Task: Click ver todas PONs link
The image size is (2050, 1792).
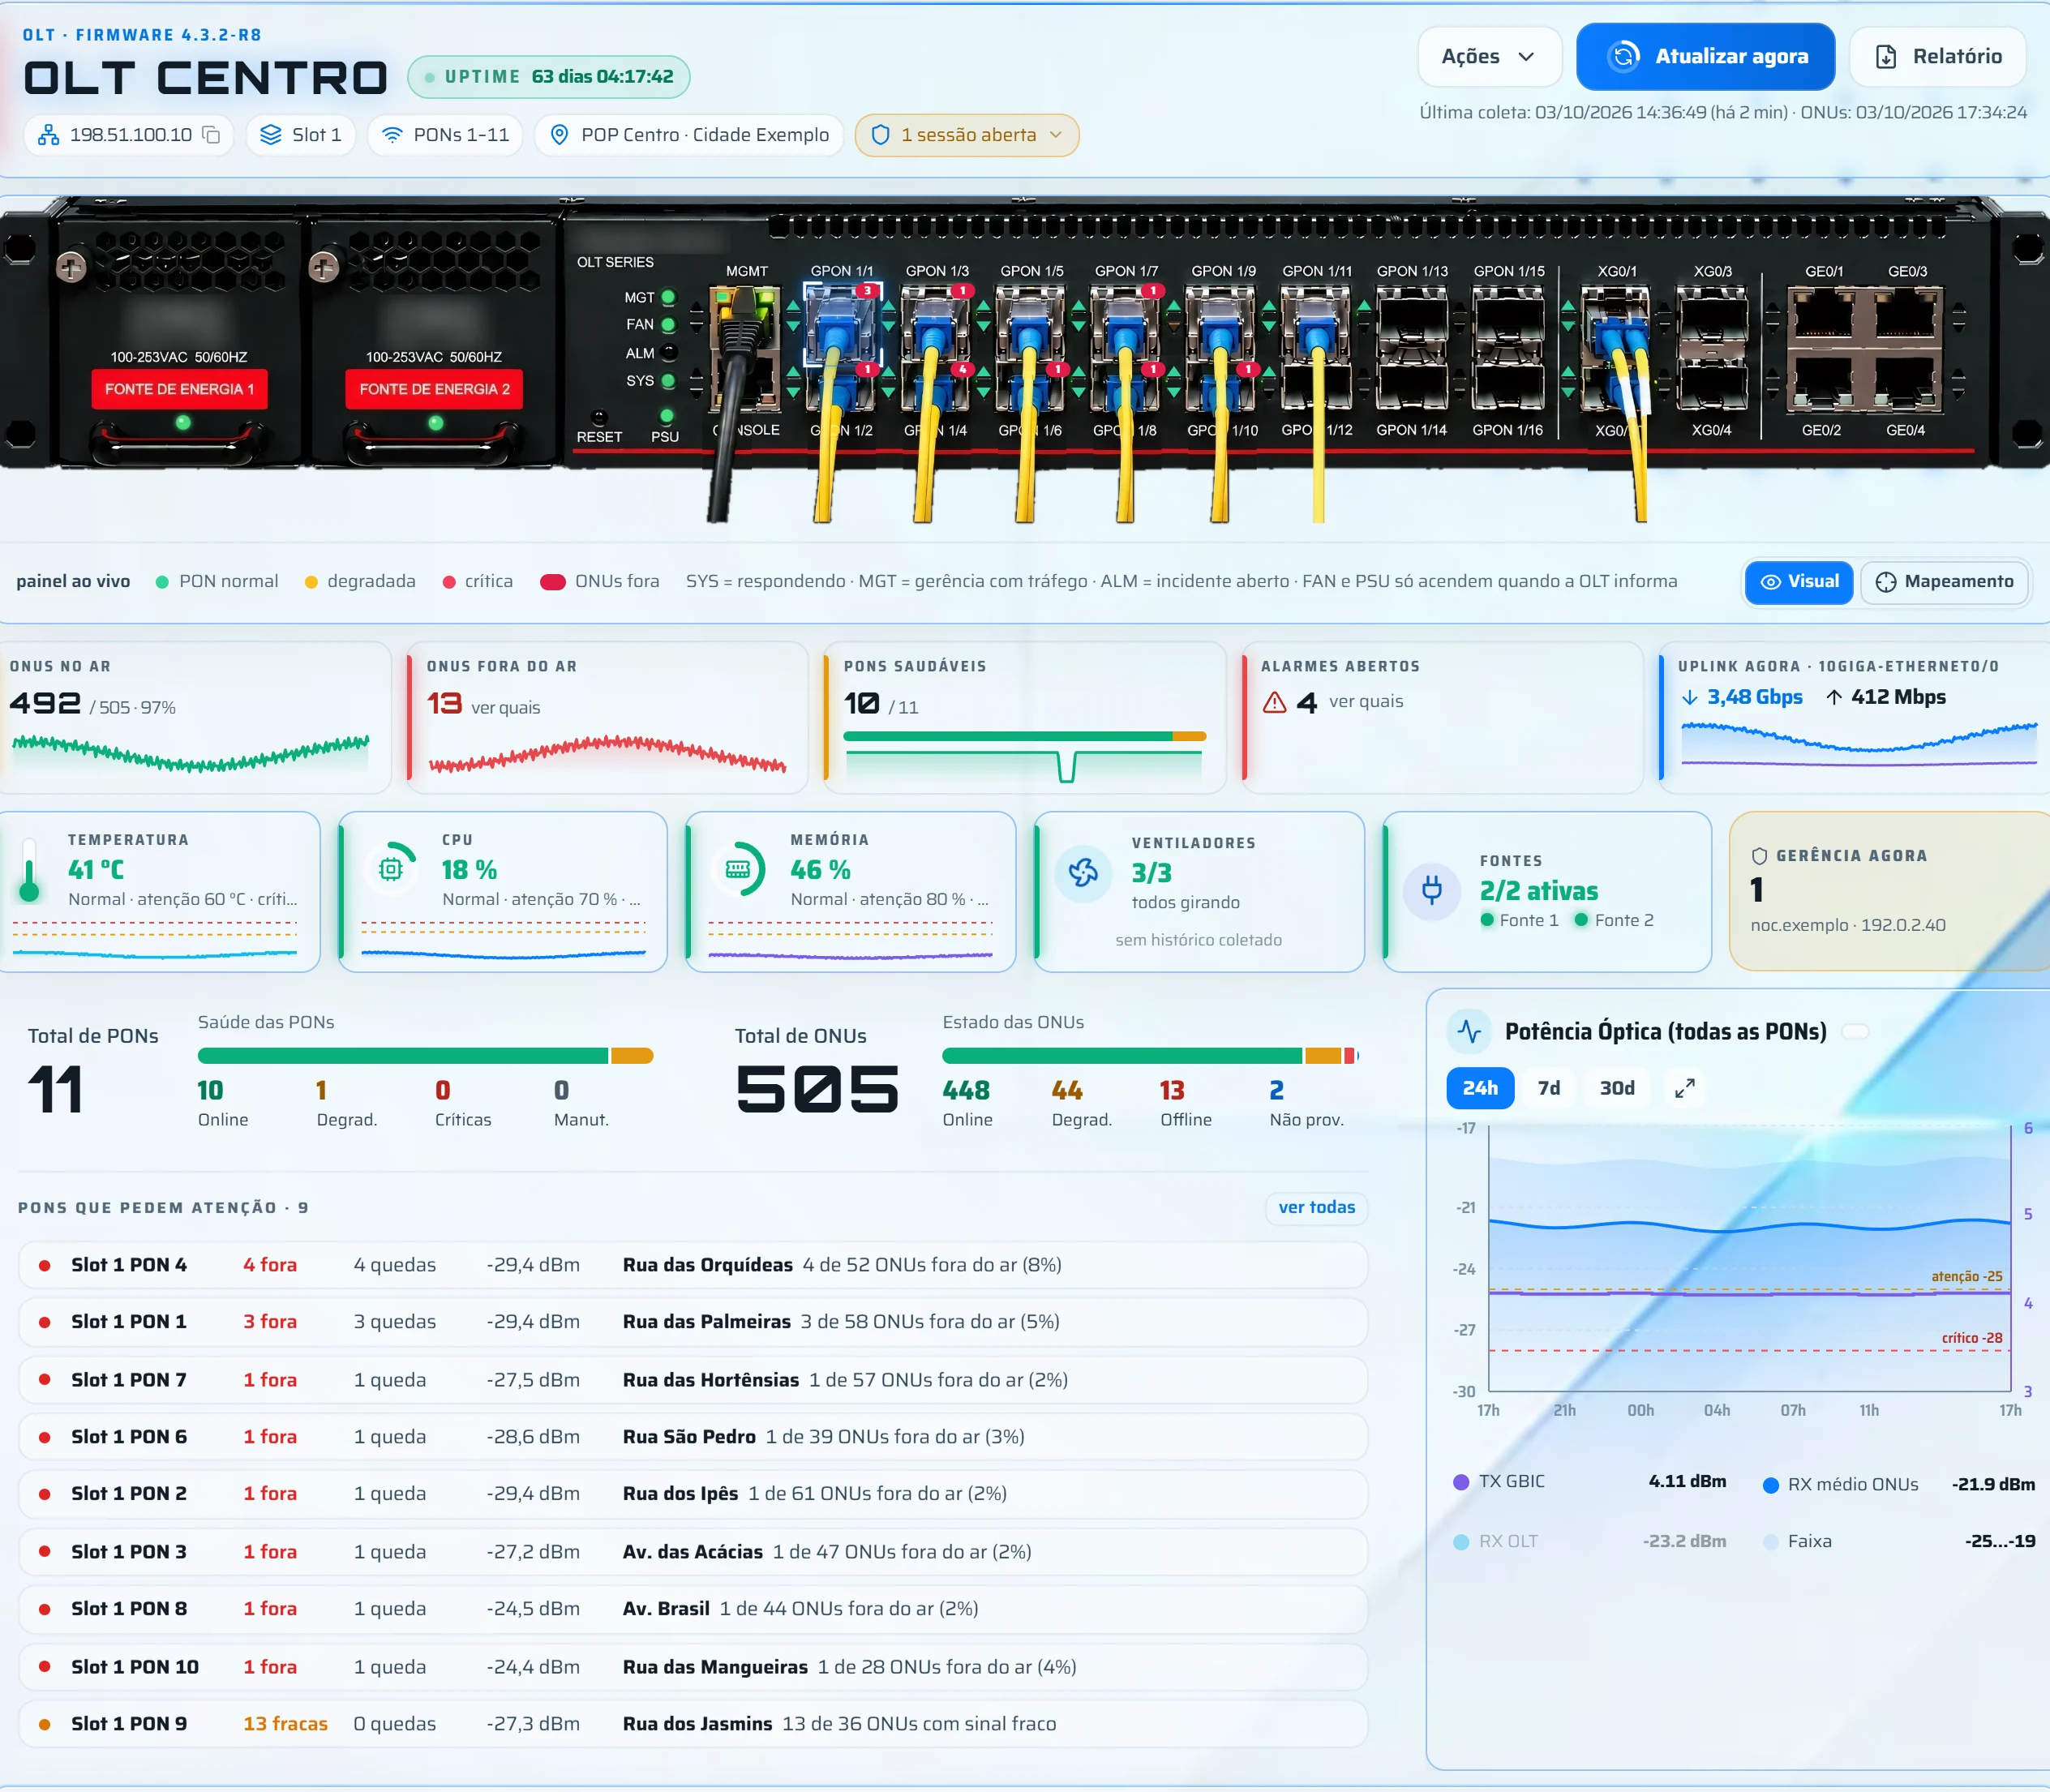Action: pyautogui.click(x=1316, y=1208)
